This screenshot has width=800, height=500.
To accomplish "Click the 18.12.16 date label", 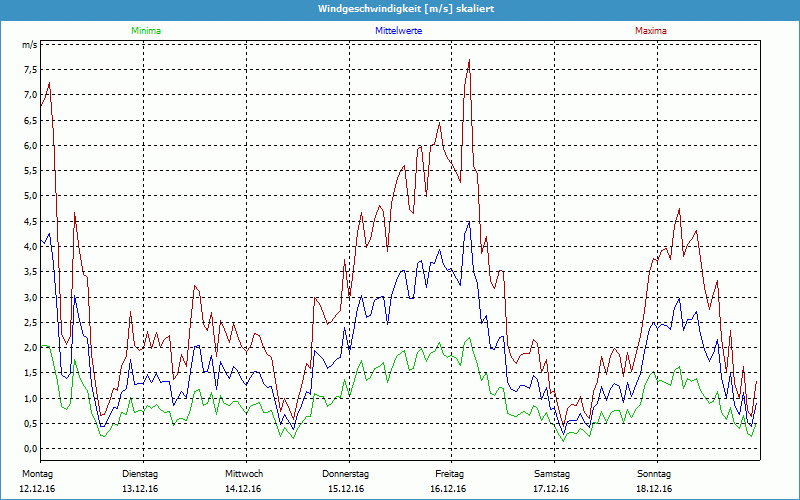I will pos(654,488).
